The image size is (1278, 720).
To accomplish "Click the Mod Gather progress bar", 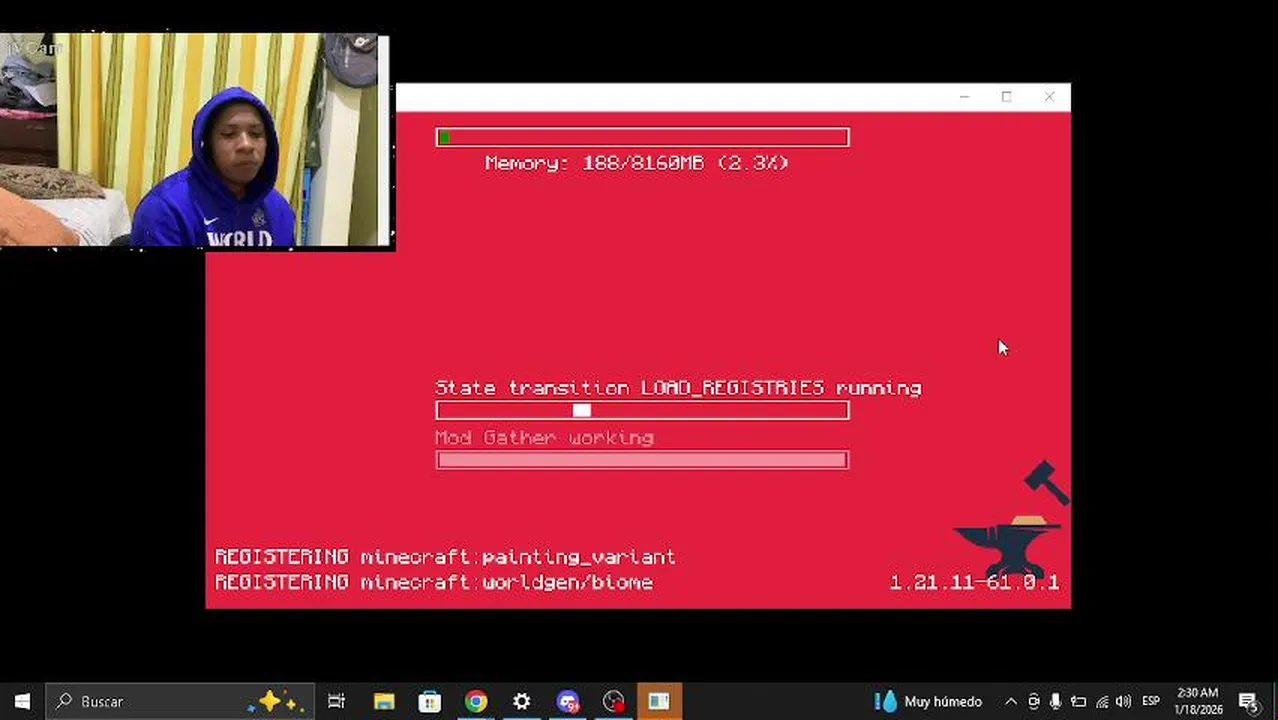I will (642, 460).
